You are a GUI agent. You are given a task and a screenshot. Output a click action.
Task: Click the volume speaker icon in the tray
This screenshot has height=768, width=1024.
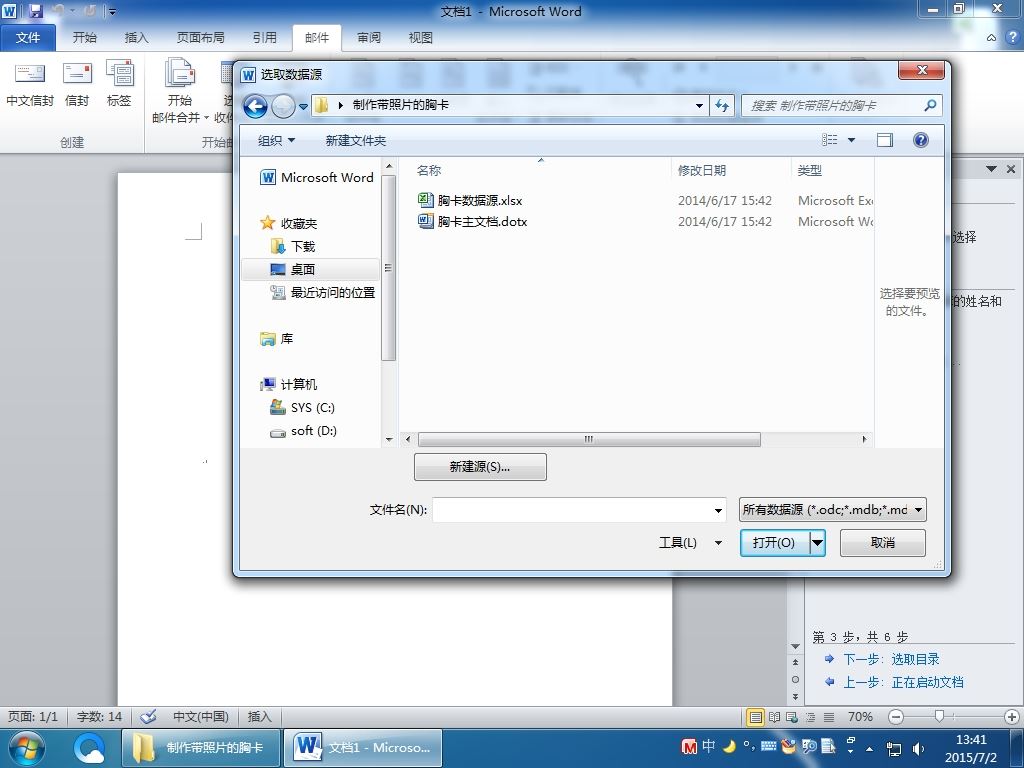(918, 748)
